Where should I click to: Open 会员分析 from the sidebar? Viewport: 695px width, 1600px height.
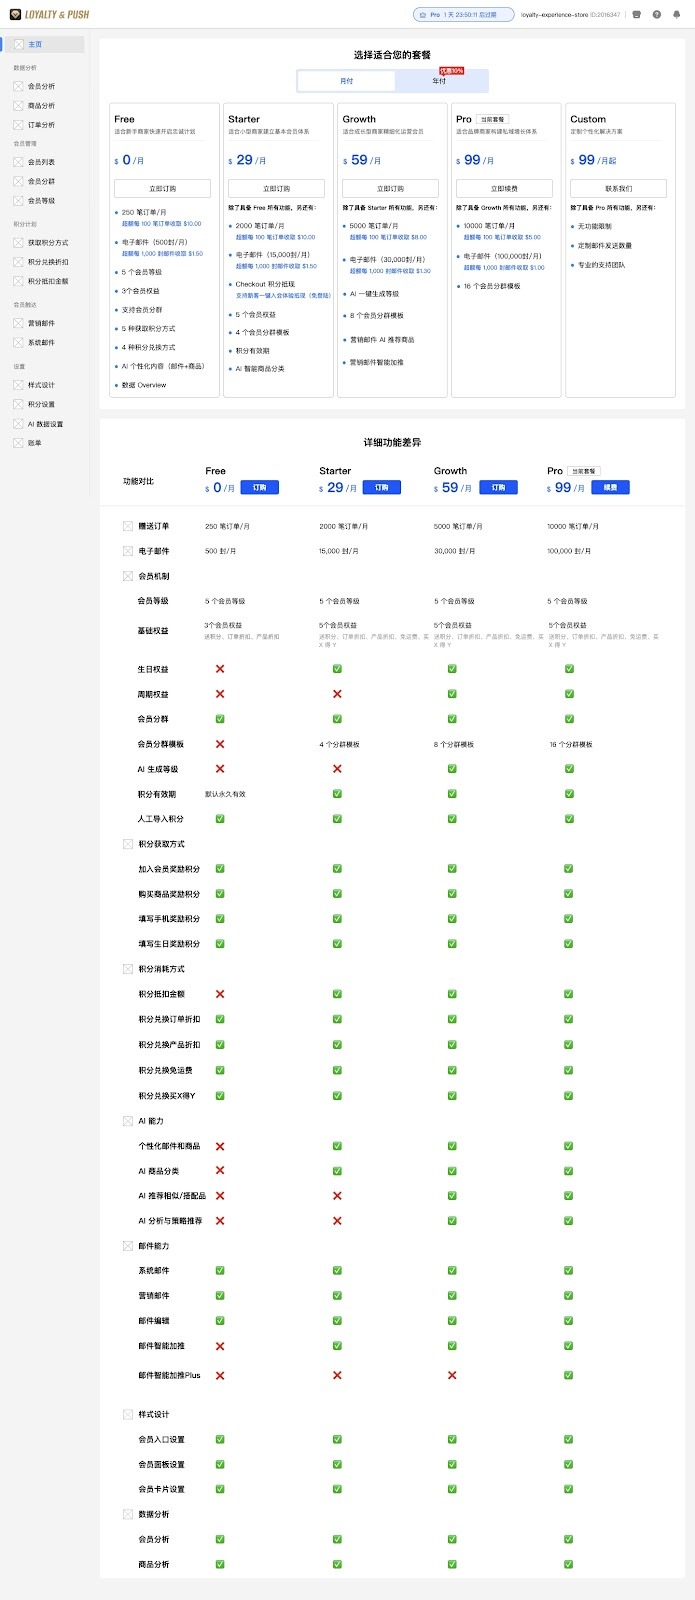41,86
